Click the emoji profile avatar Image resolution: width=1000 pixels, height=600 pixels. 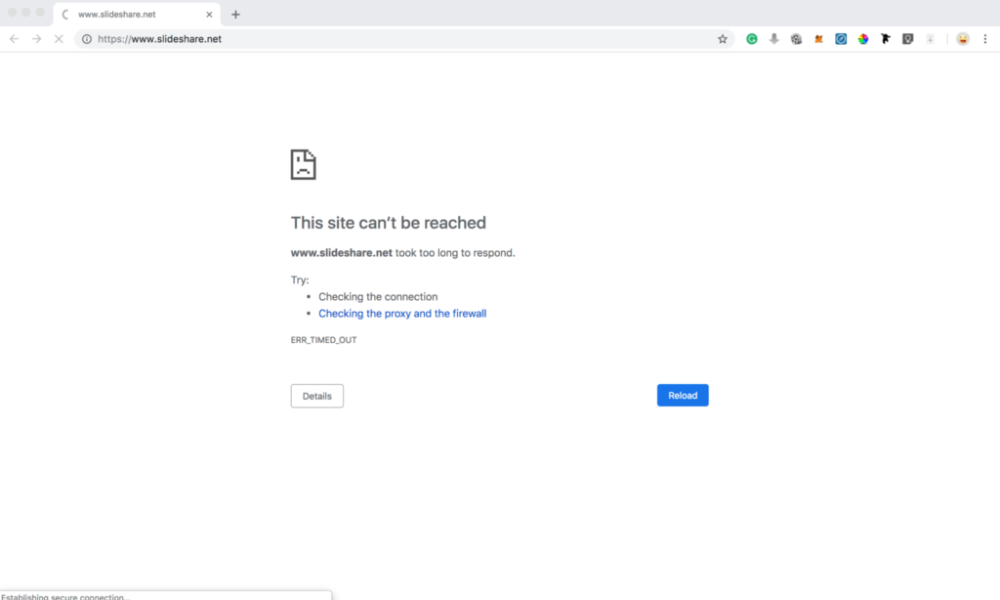tap(962, 39)
